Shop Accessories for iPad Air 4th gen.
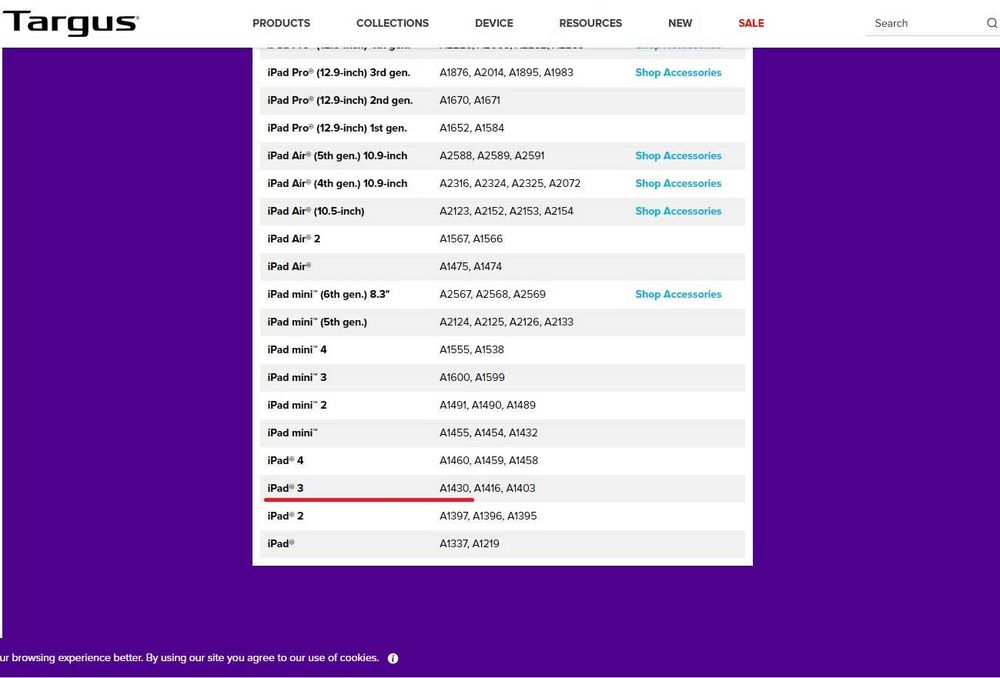The height and width of the screenshot is (678, 1000). (x=678, y=184)
